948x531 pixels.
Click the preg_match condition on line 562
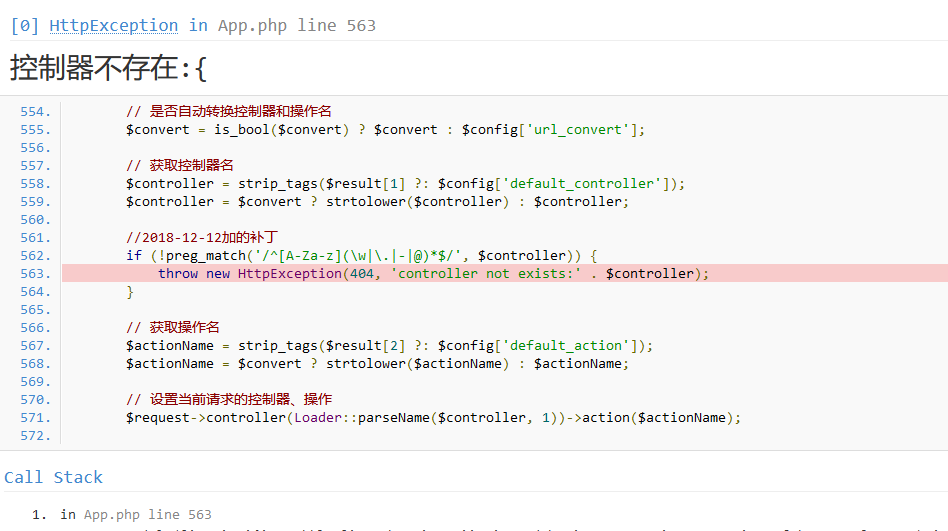(x=361, y=256)
